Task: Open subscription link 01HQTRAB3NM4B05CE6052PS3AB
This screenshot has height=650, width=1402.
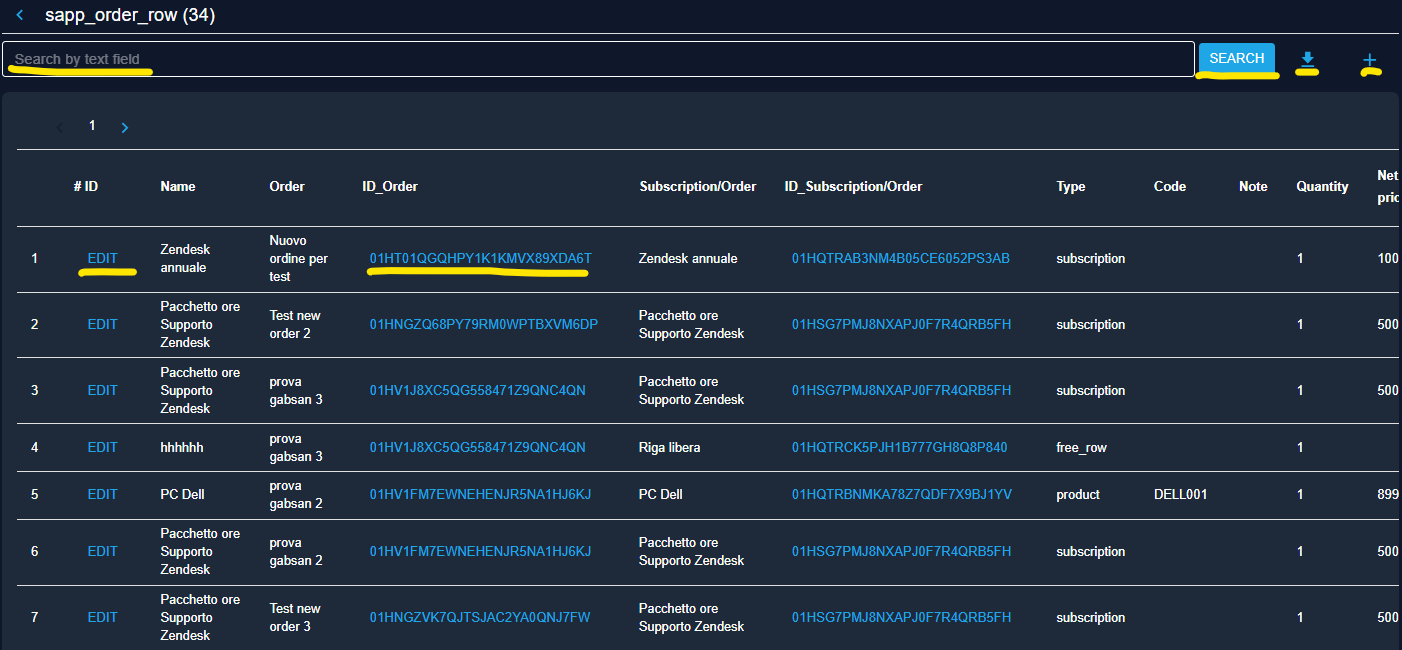Action: coord(901,259)
